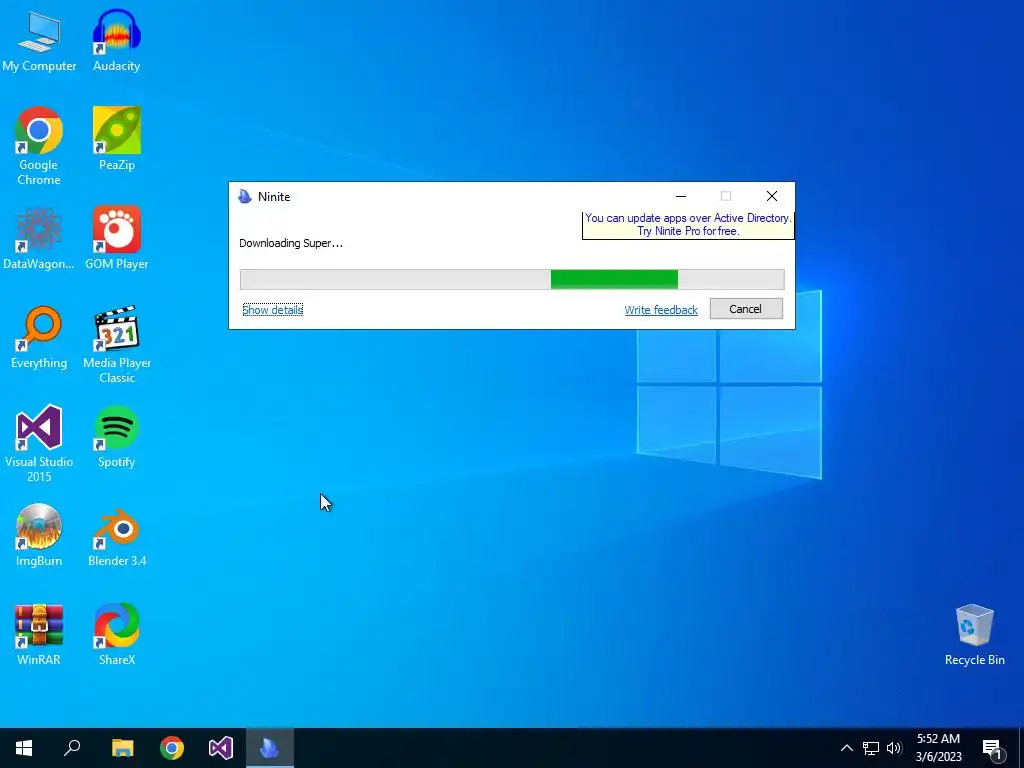This screenshot has height=768, width=1024.
Task: Launch Spotify from the desktop
Action: pos(117,437)
